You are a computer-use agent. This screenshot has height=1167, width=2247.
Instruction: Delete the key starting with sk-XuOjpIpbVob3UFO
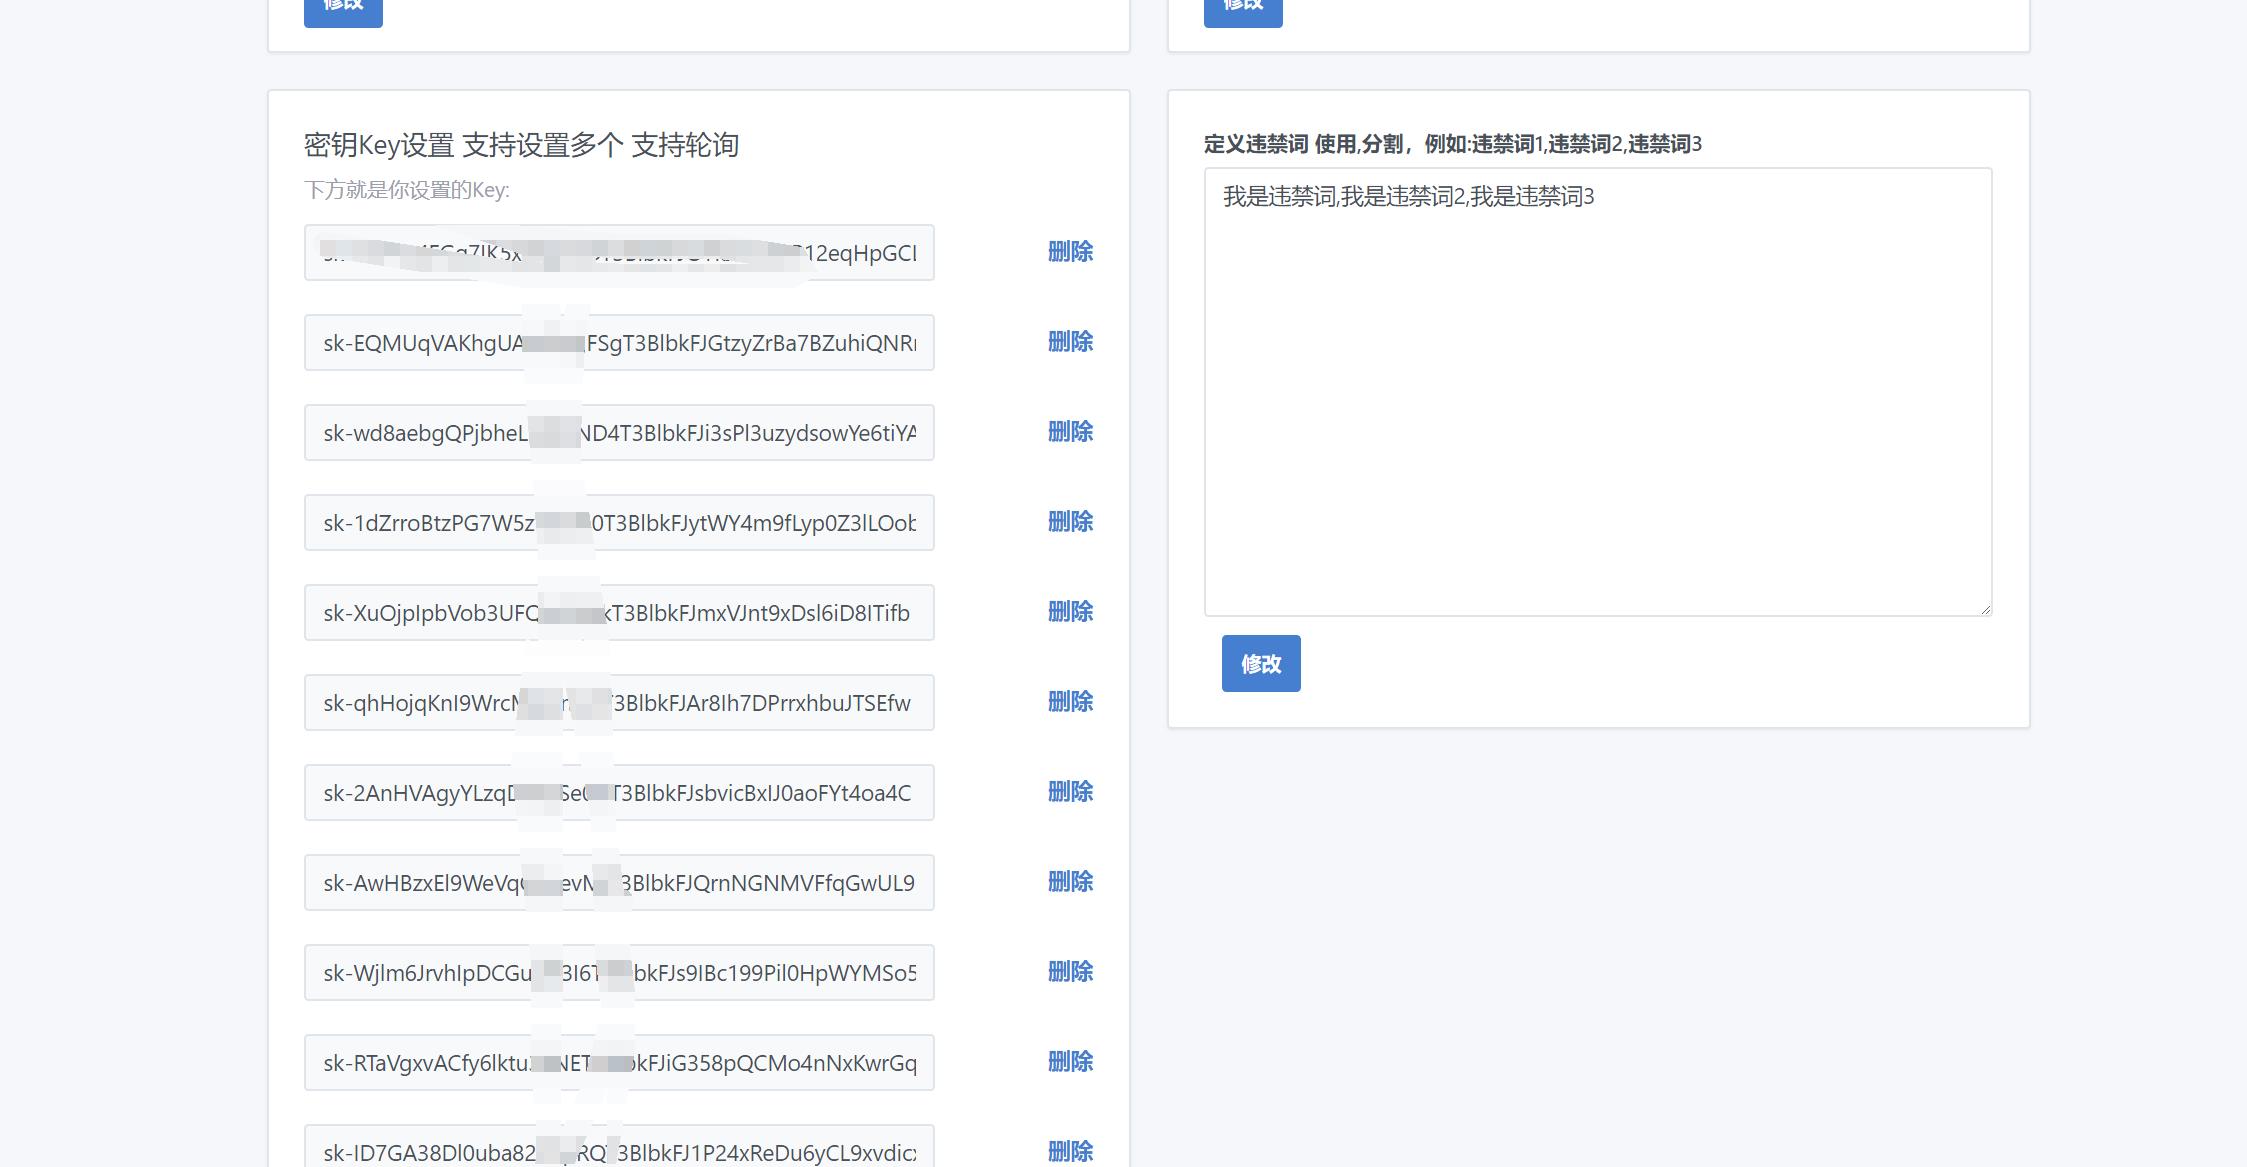pyautogui.click(x=1070, y=612)
